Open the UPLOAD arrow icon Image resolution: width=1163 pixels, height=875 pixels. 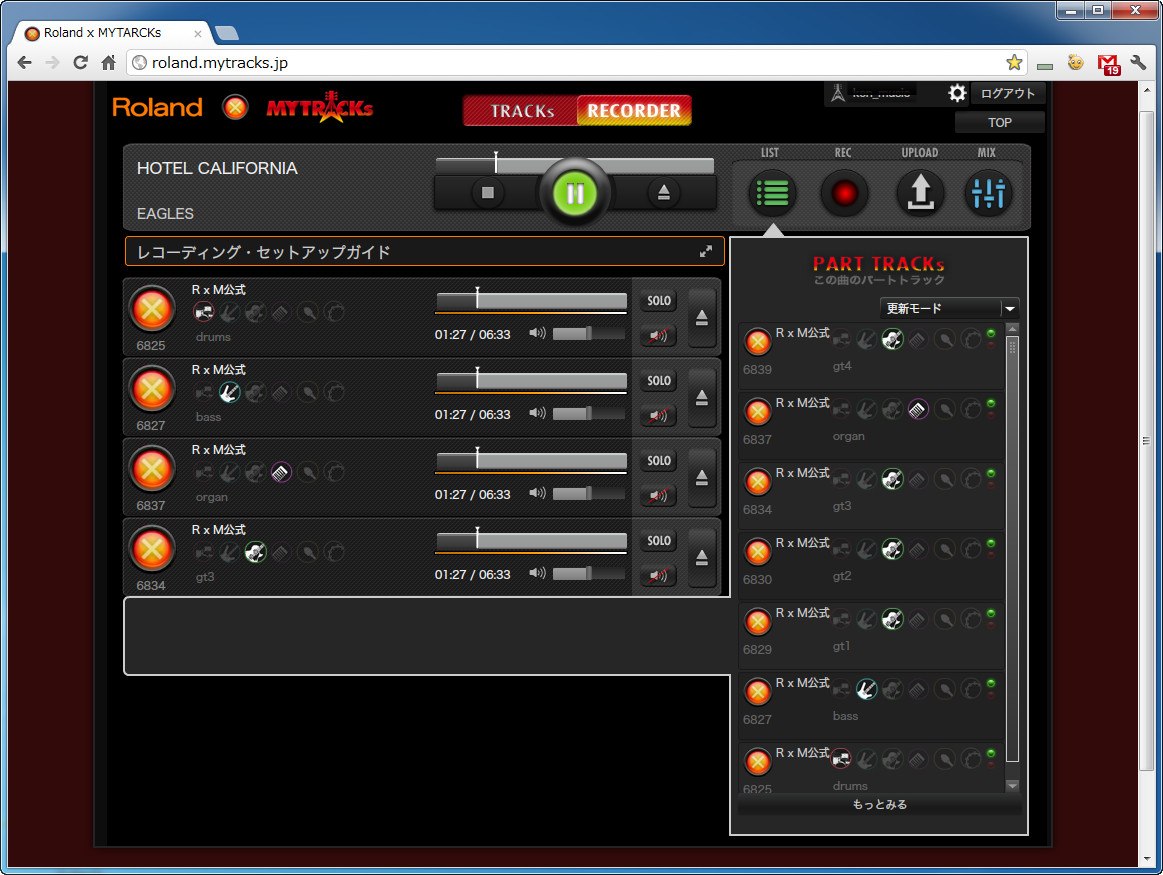[x=920, y=193]
